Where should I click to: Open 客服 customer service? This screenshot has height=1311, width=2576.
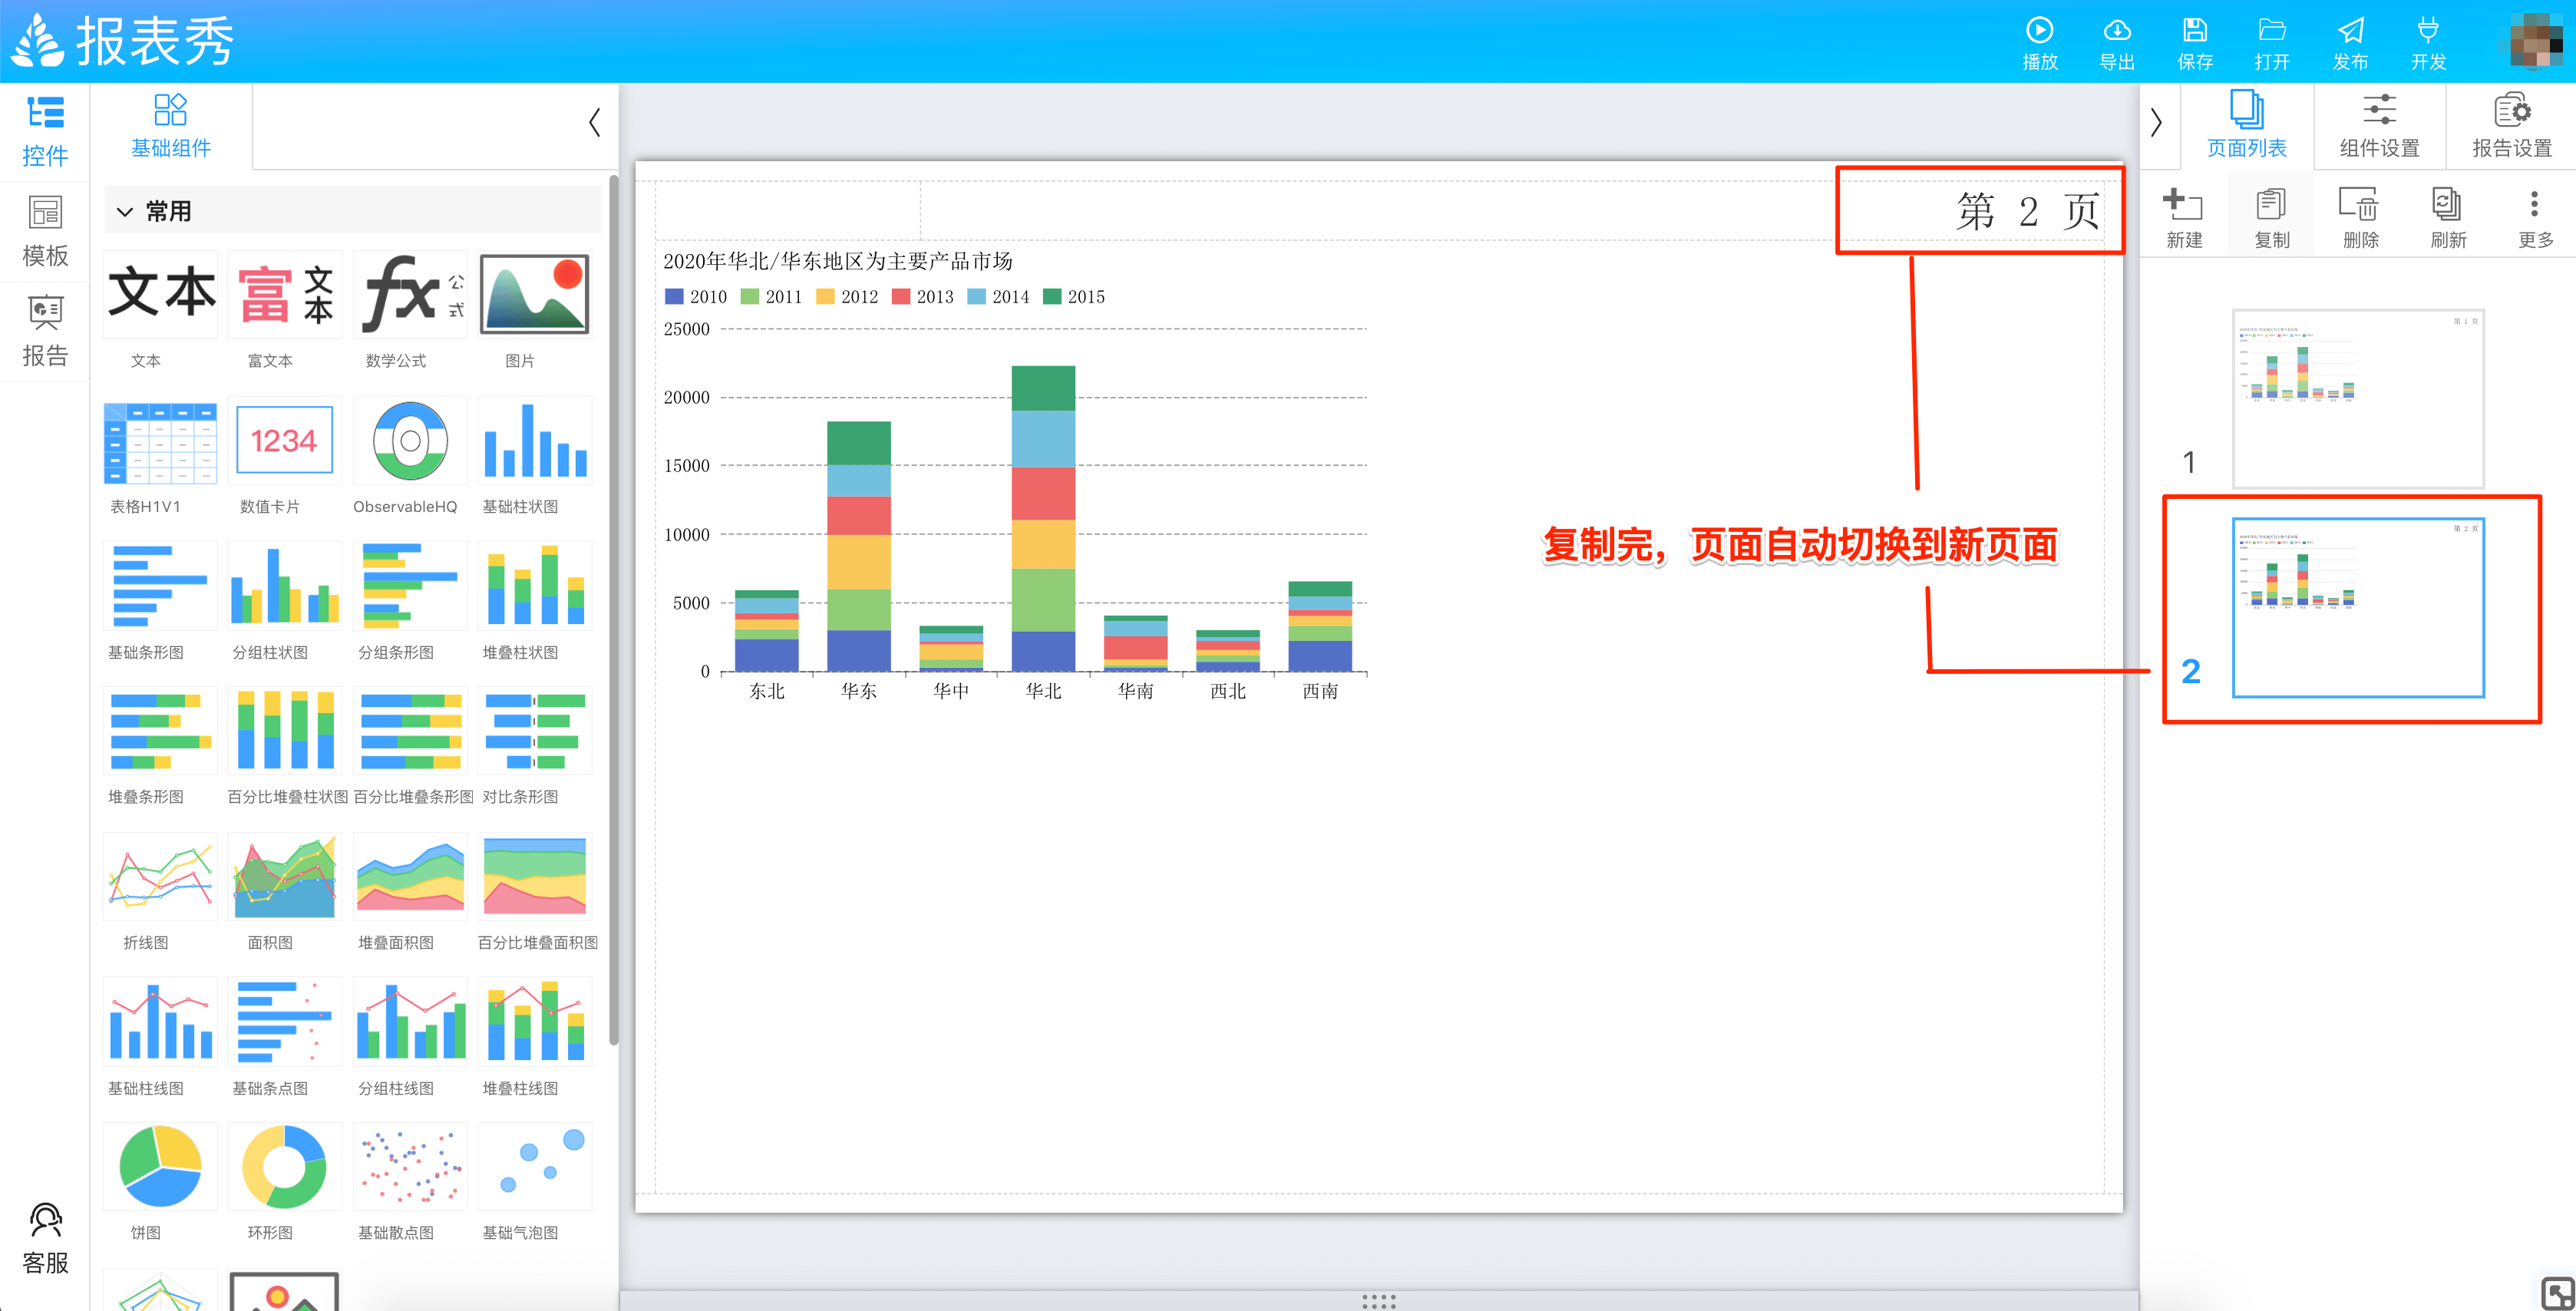(x=45, y=1238)
